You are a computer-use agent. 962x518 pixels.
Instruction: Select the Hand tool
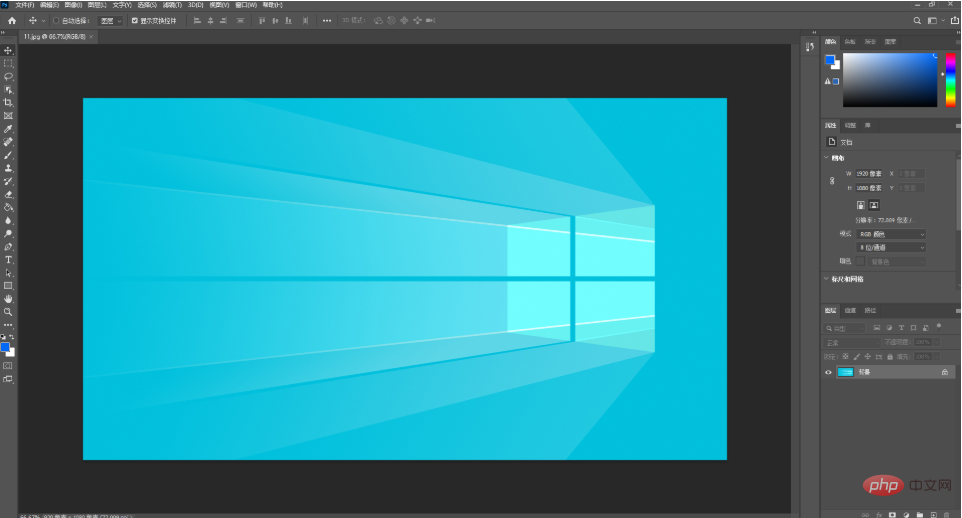9,298
